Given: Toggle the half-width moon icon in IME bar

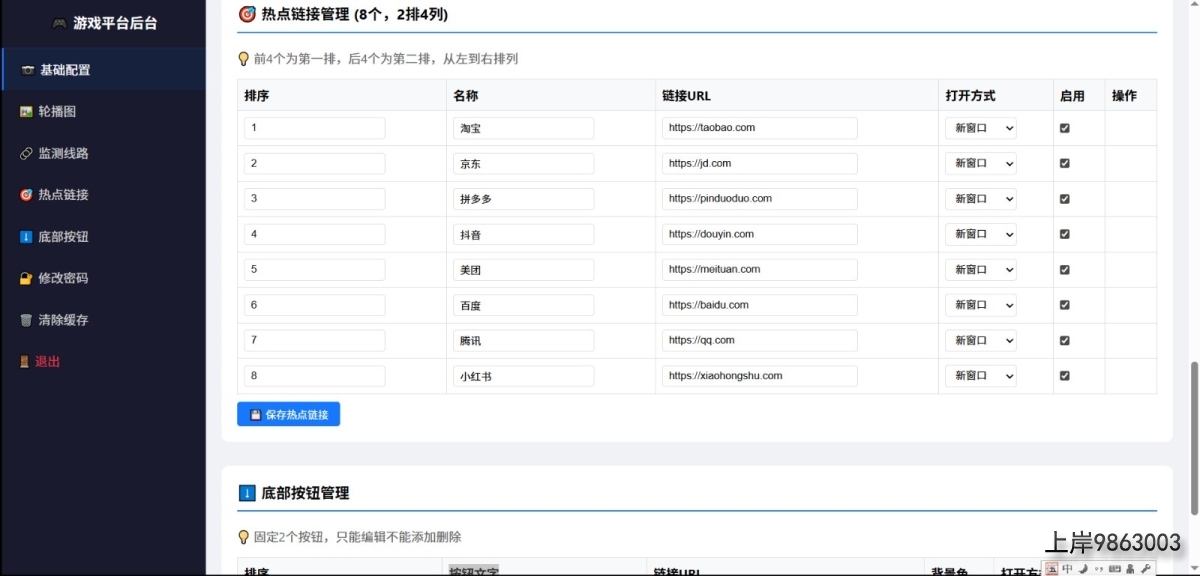Looking at the screenshot, I should (x=1083, y=568).
